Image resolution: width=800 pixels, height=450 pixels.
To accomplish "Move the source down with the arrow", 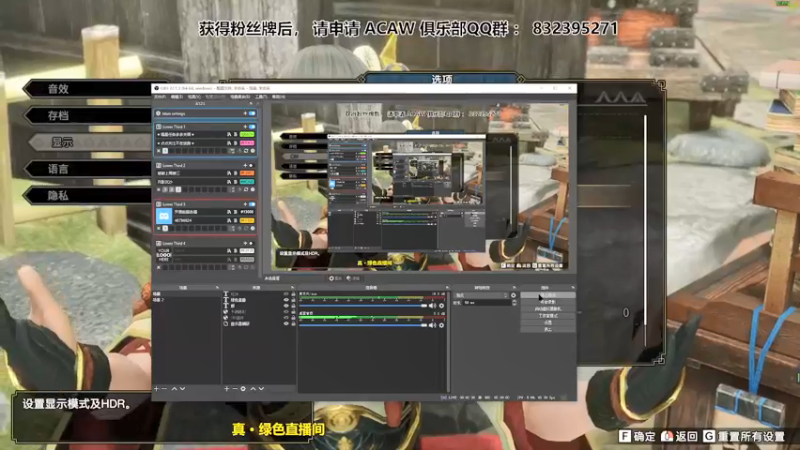I will point(261,389).
